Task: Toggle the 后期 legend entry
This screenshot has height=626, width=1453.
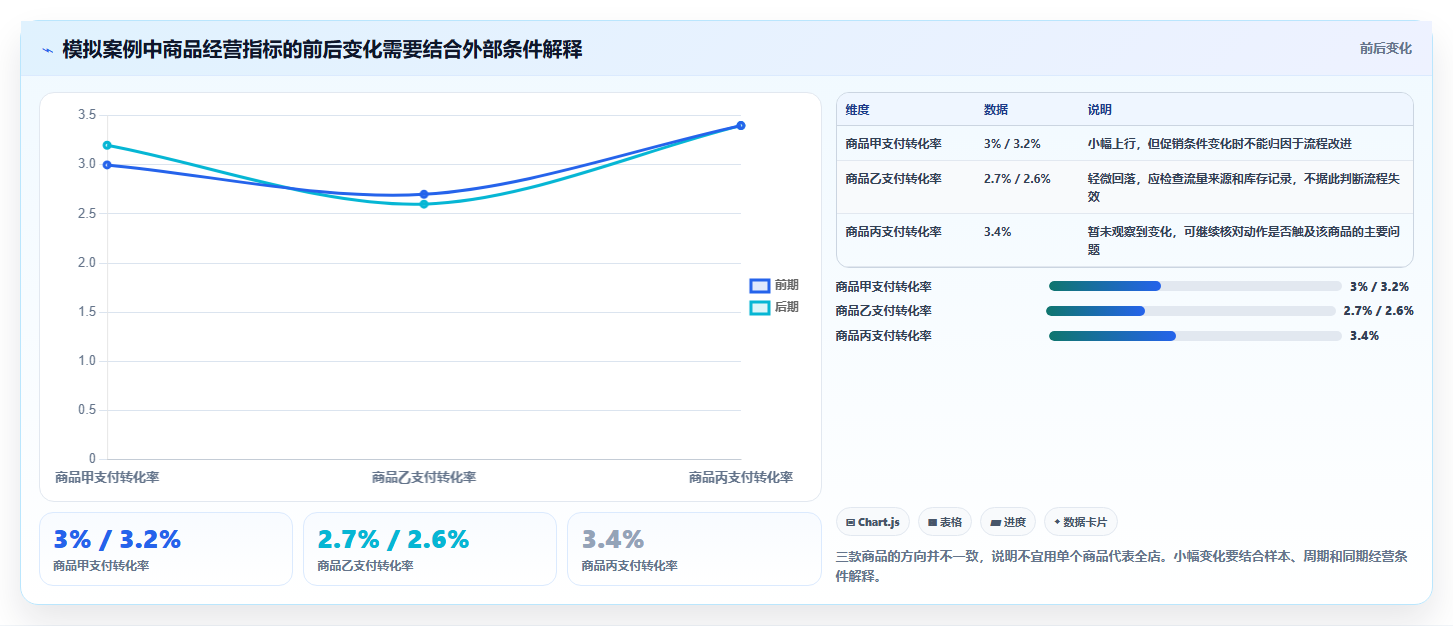Action: point(774,307)
